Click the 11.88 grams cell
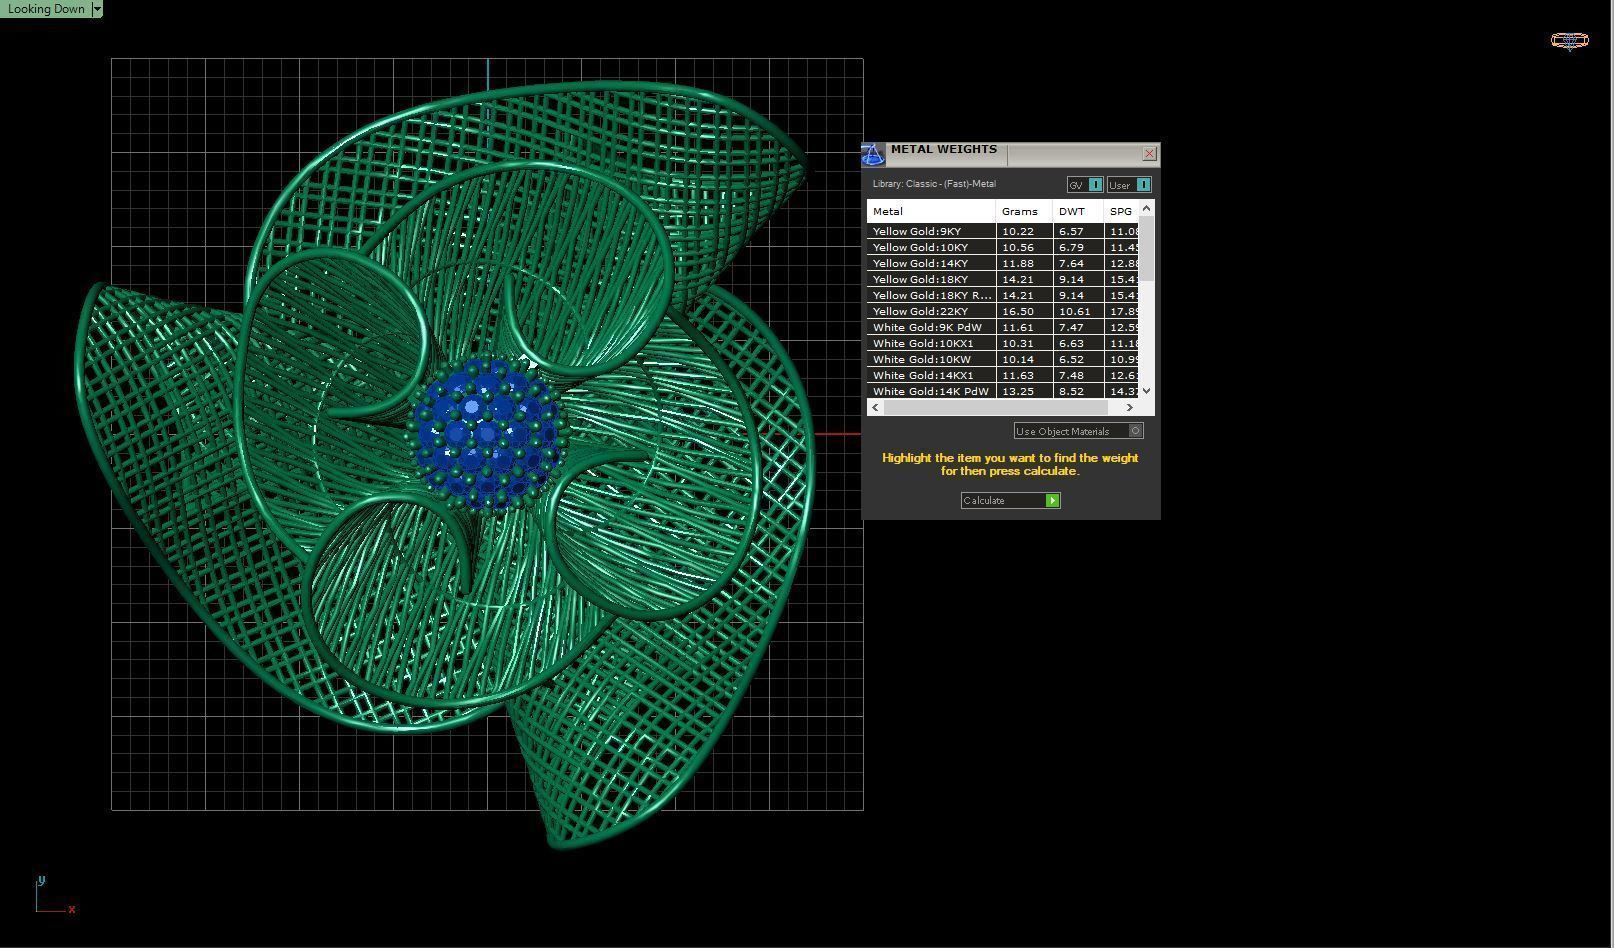 pos(1024,263)
